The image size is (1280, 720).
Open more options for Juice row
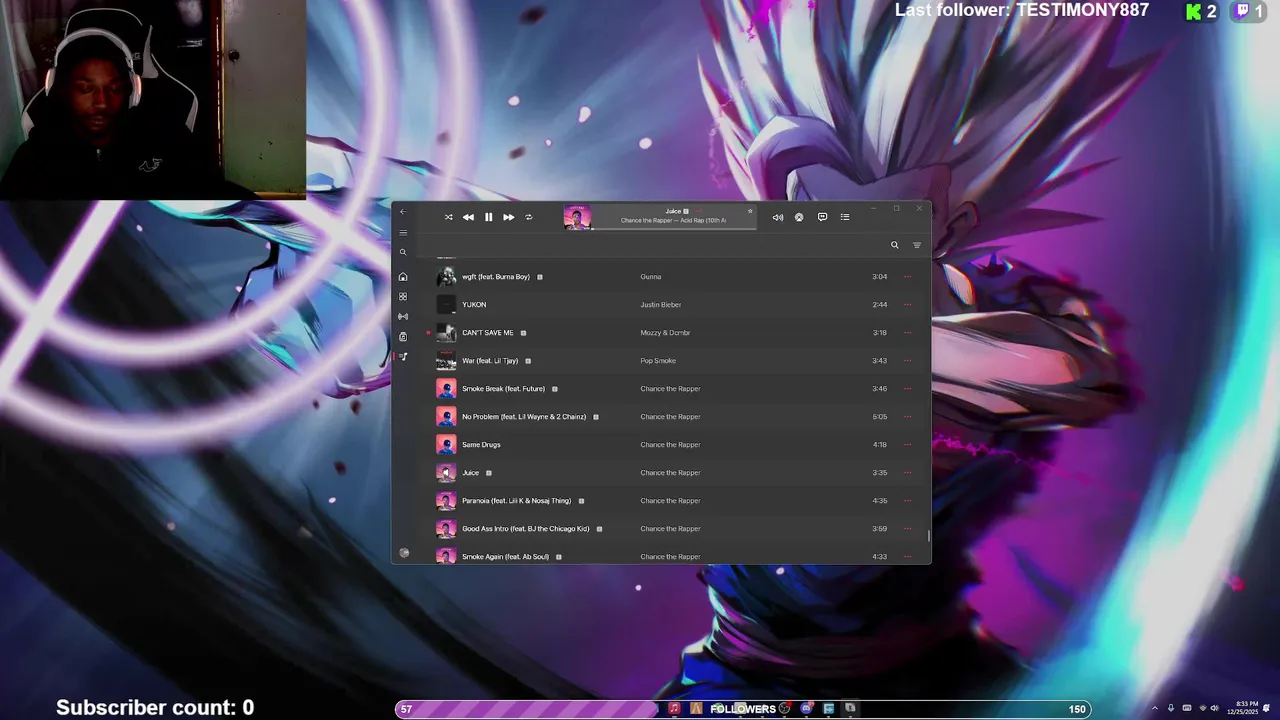908,473
